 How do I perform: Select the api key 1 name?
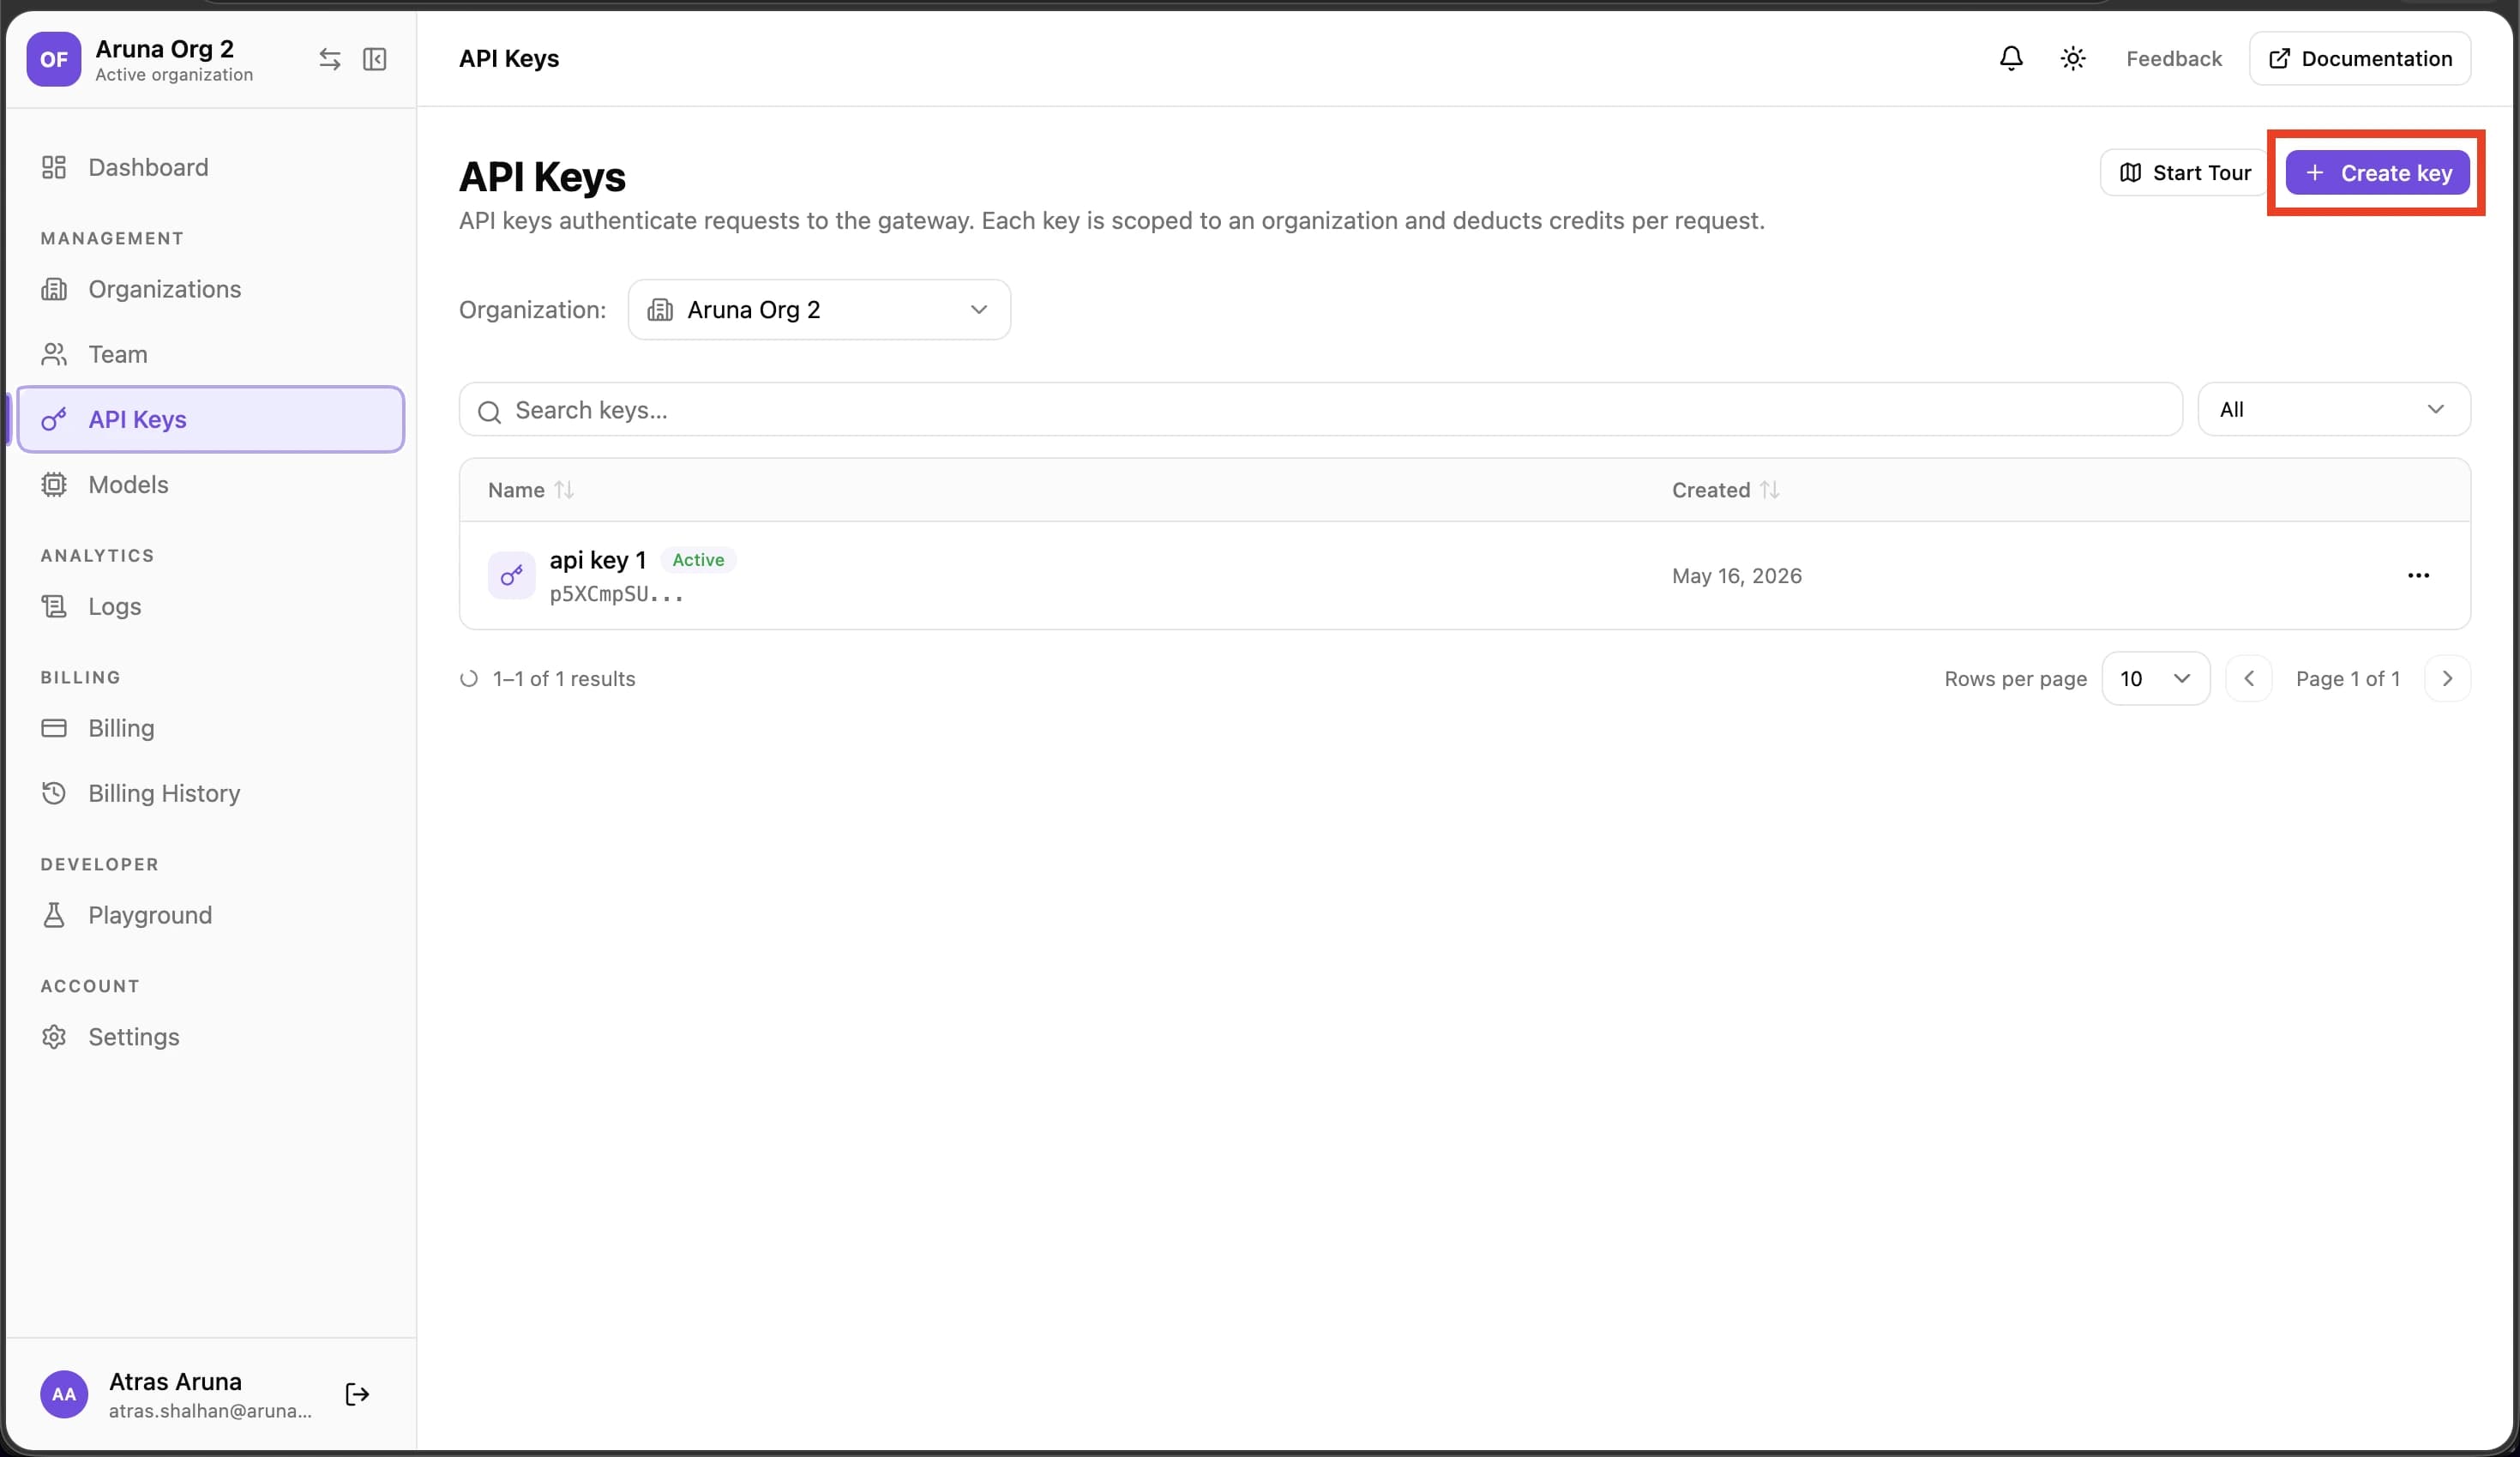tap(597, 560)
